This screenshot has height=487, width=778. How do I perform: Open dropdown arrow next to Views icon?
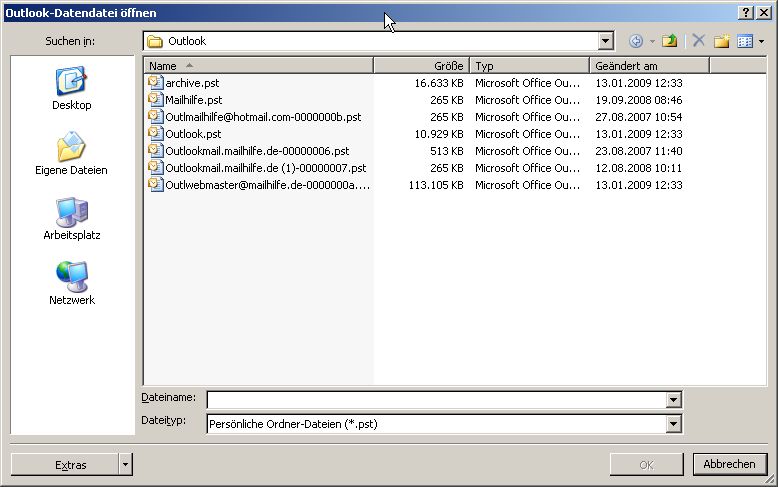coord(761,42)
